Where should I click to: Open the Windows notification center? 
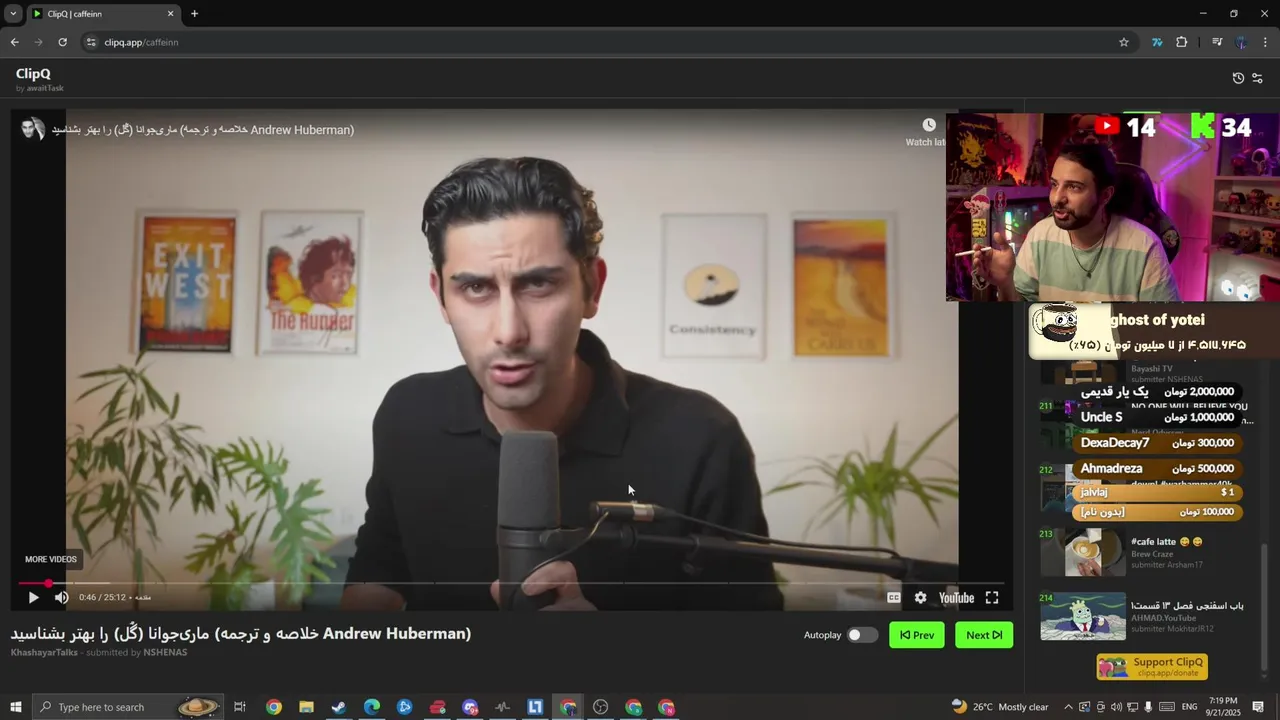(1259, 707)
